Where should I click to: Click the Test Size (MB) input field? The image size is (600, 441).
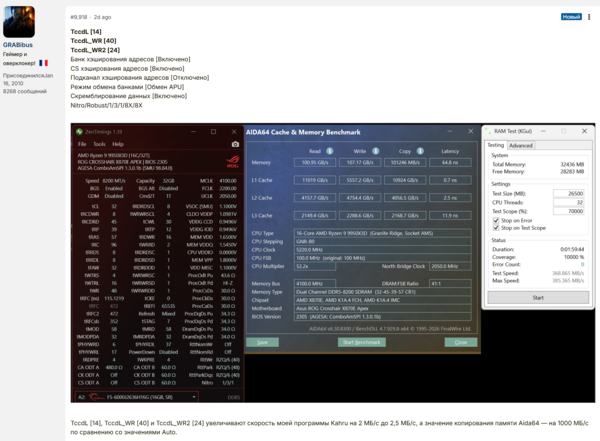pos(569,194)
